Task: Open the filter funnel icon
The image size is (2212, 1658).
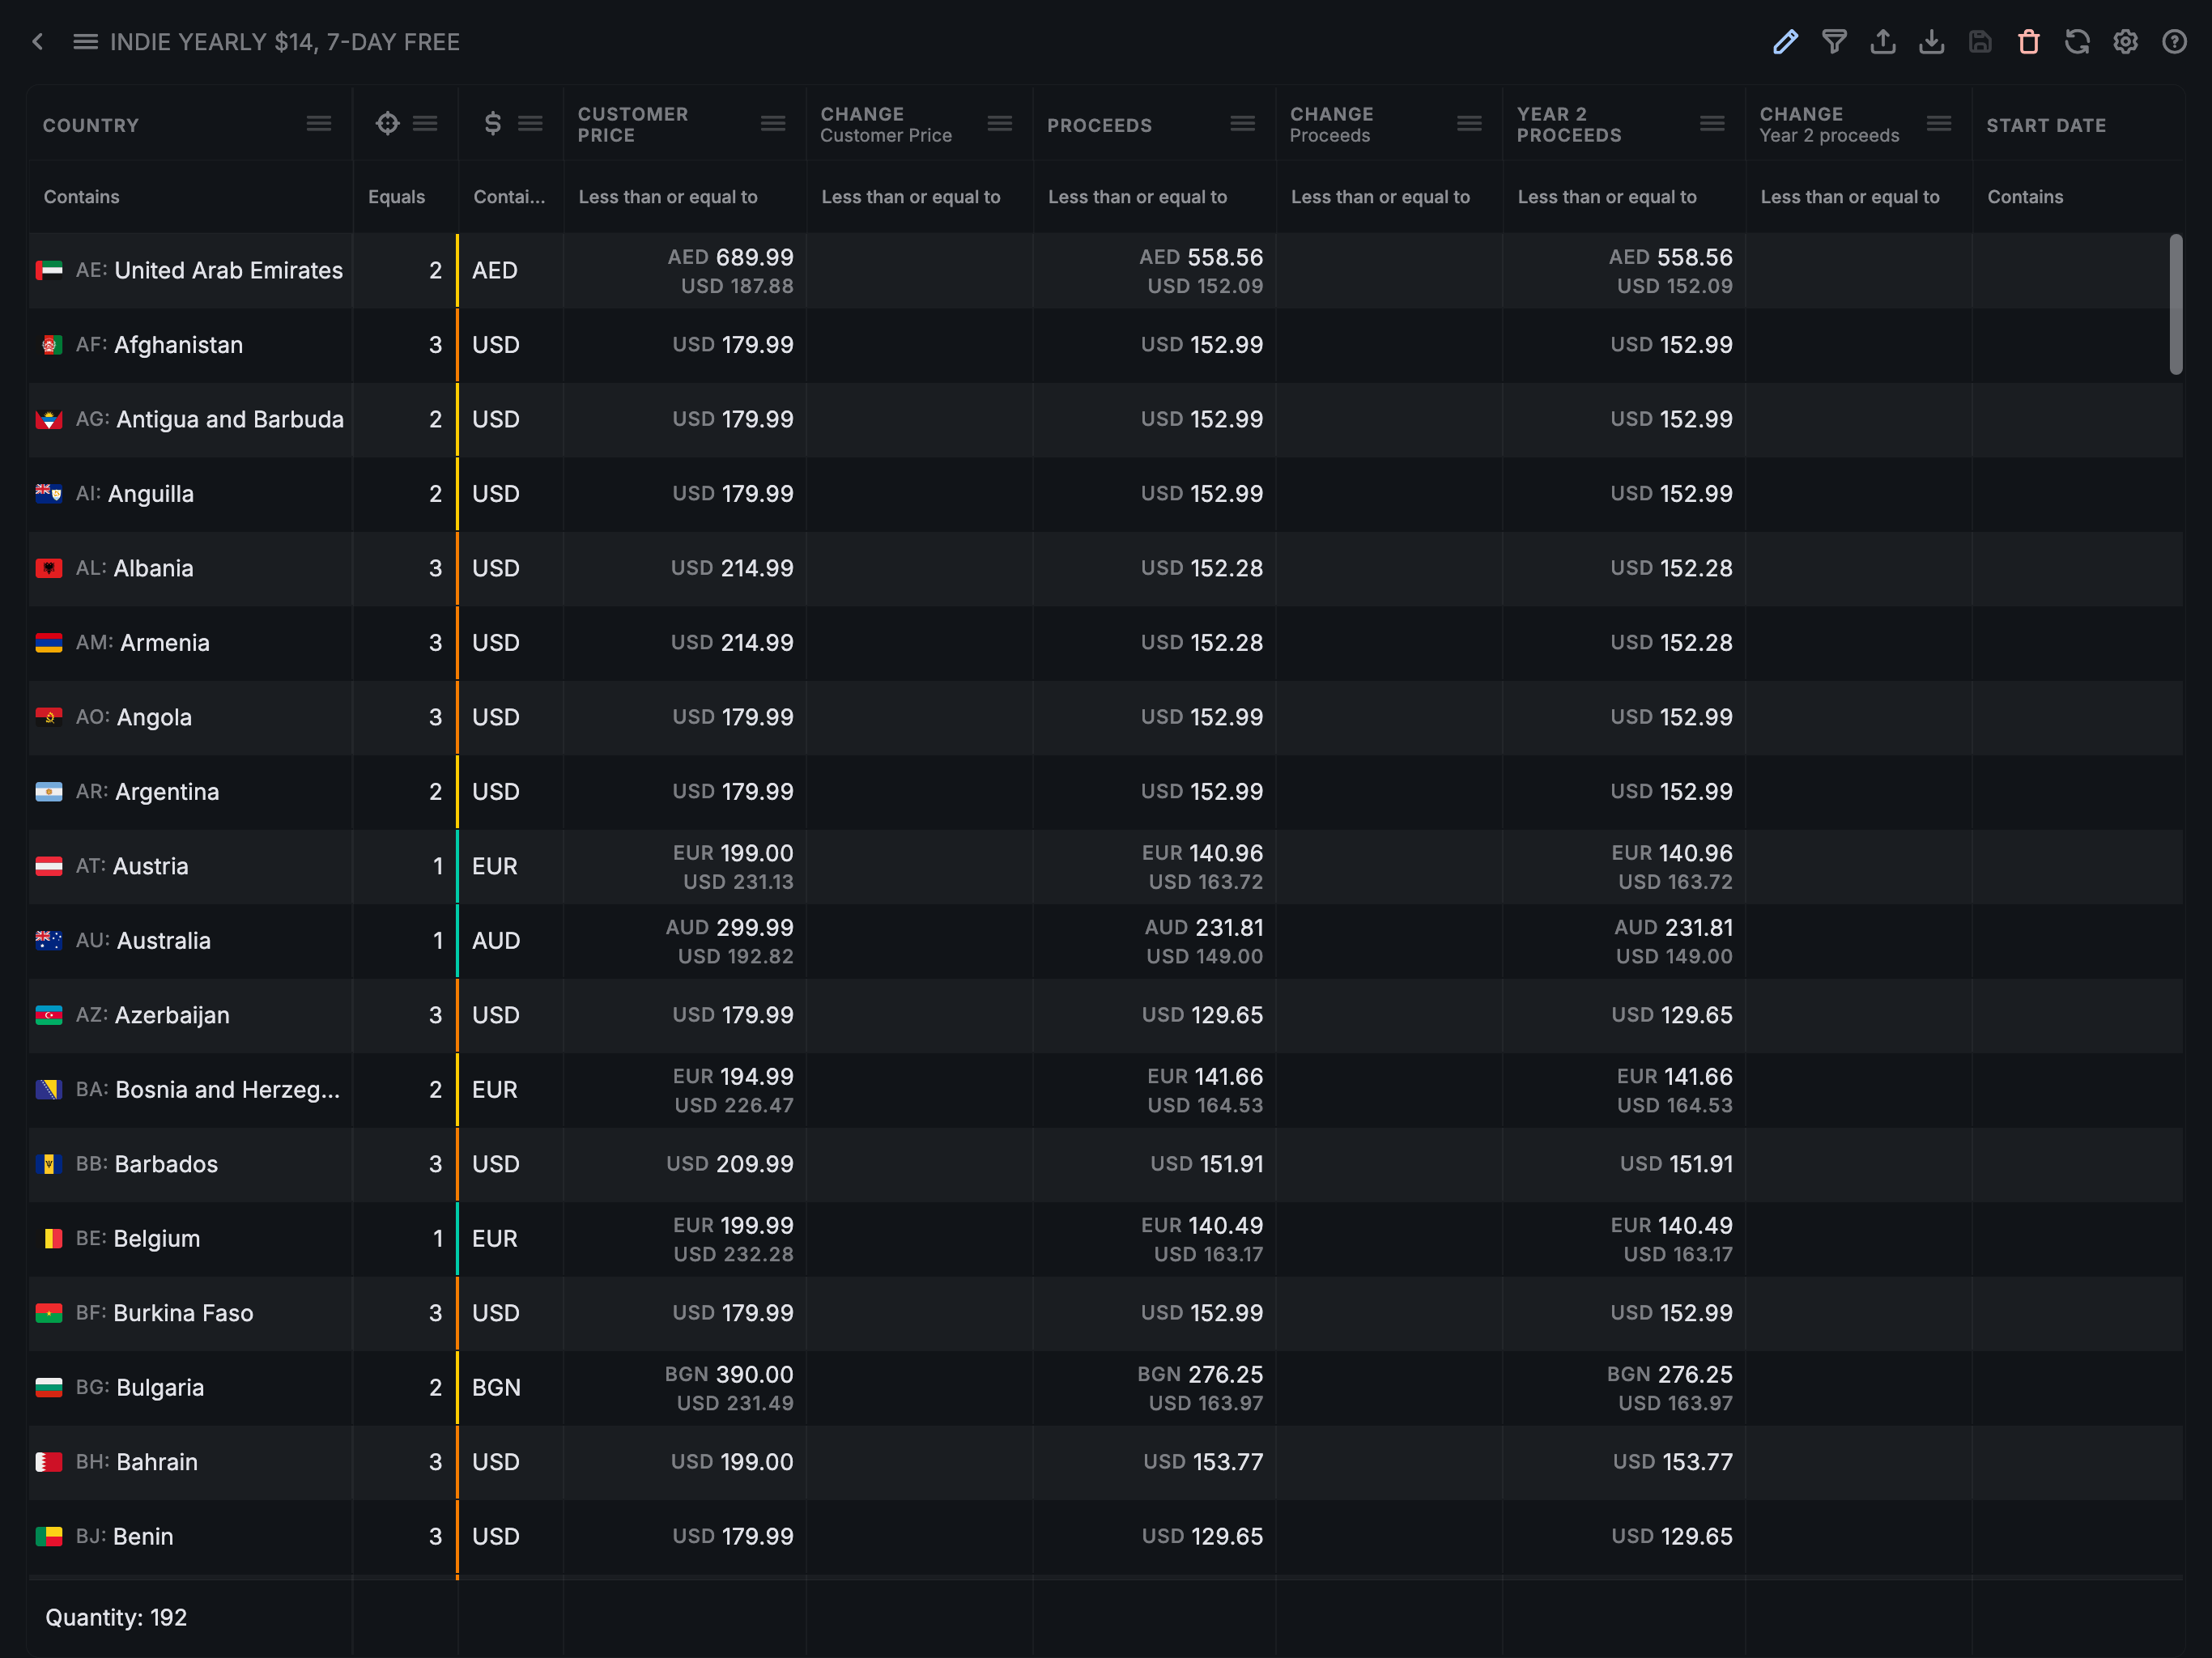Action: tap(1834, 42)
